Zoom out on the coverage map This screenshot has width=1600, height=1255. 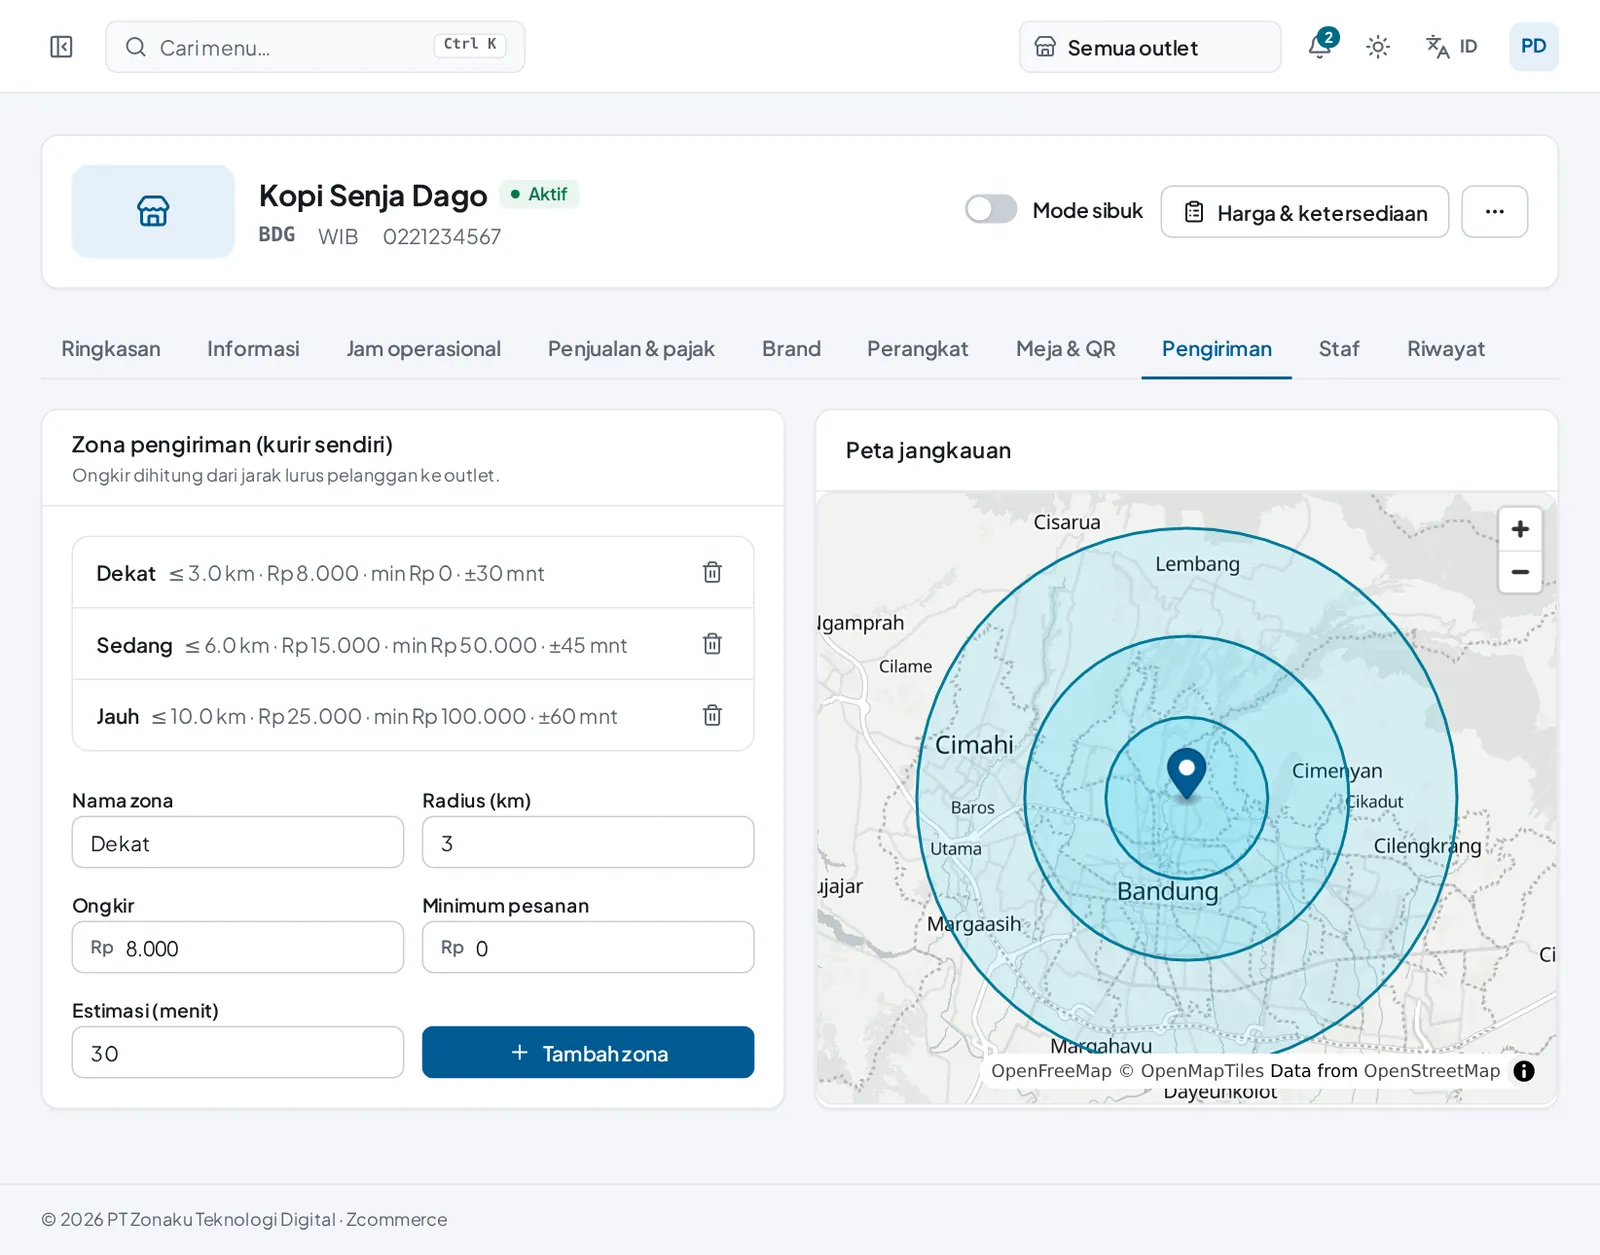[x=1520, y=572]
